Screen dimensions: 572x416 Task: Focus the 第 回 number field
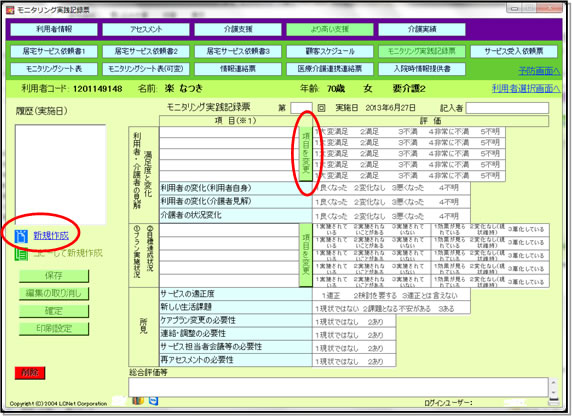pyautogui.click(x=301, y=108)
